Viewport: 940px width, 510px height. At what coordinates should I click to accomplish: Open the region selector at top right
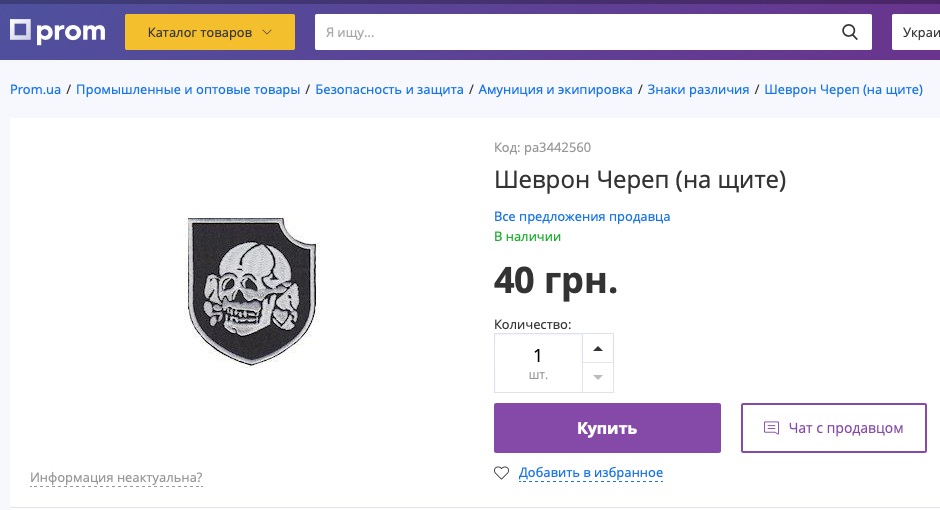916,32
